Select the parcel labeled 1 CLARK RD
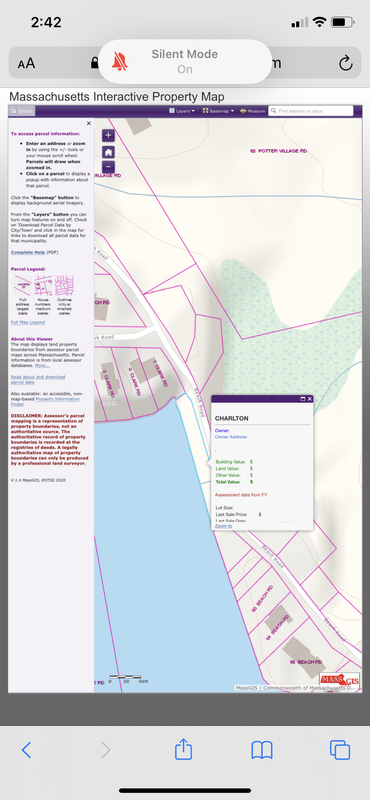The image size is (370, 800). pos(160,373)
